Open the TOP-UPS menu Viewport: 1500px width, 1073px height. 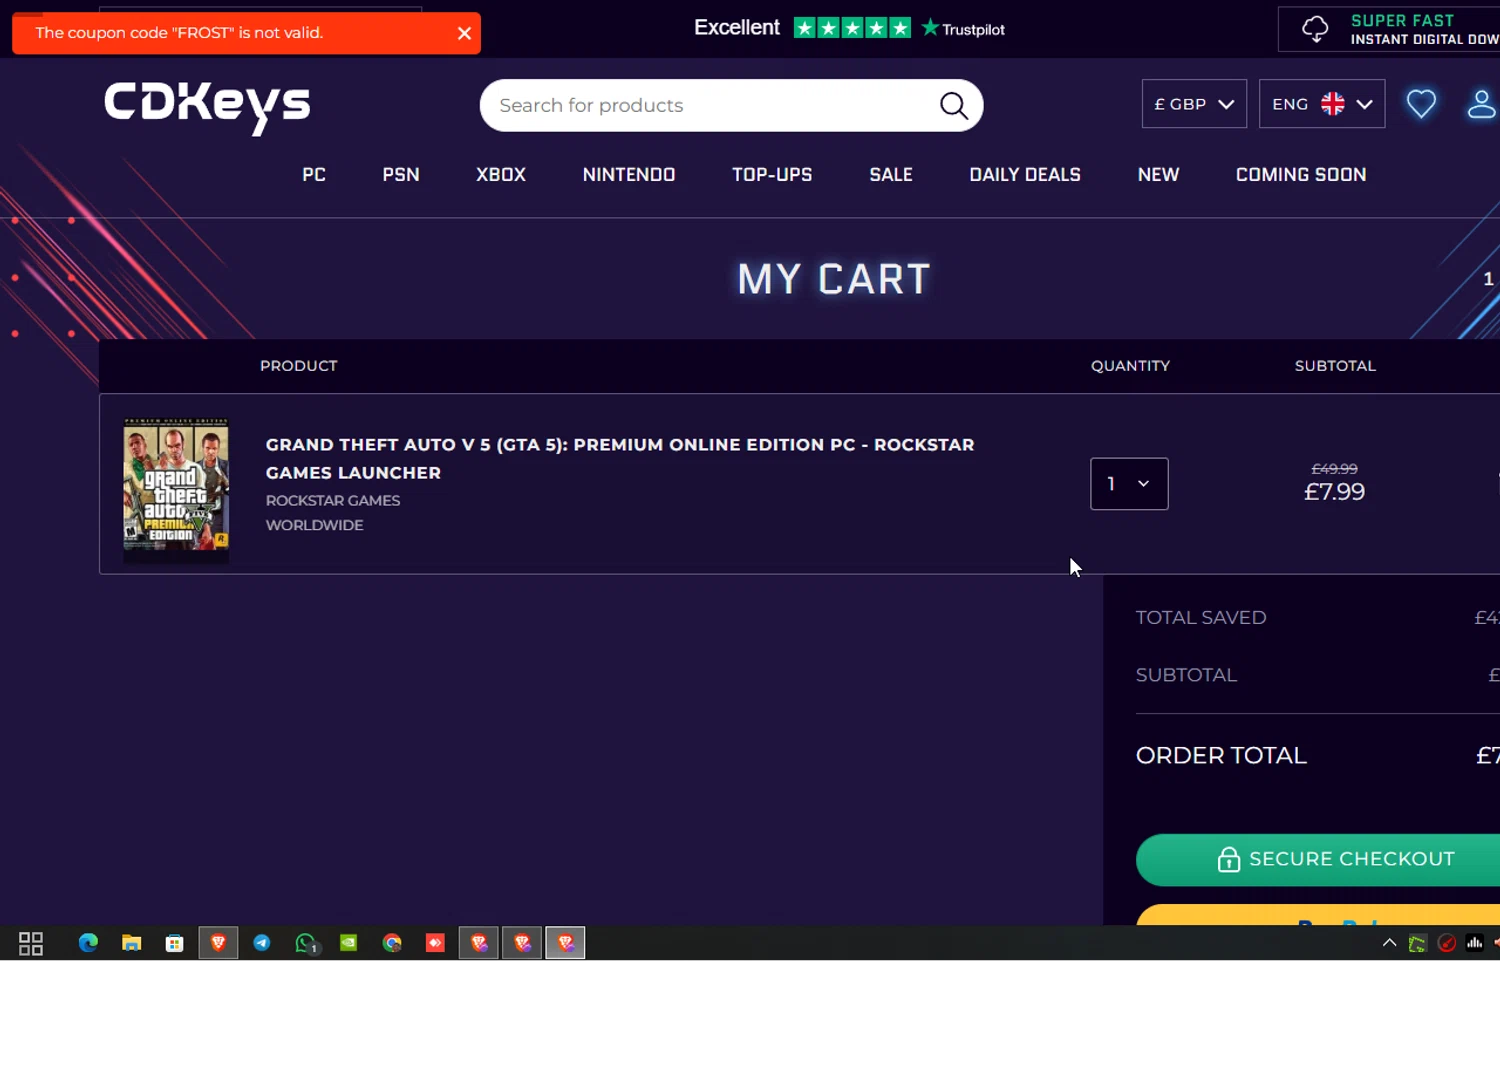point(772,174)
